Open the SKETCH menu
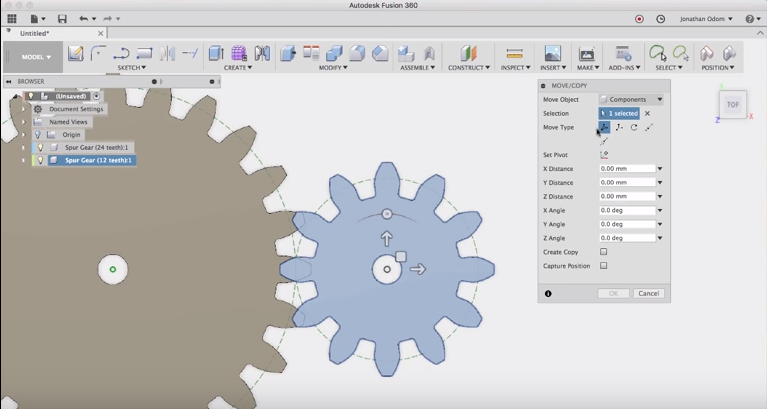767x409 pixels. 132,68
